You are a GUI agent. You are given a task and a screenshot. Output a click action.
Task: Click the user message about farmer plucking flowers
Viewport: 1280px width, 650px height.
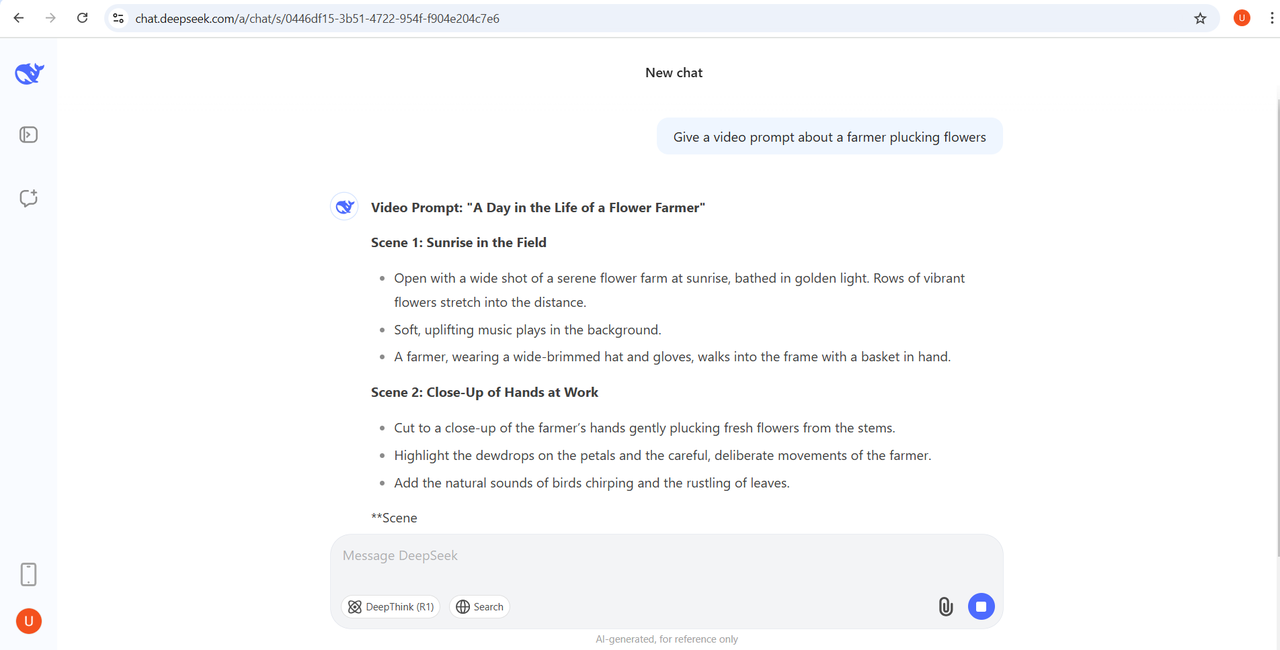click(x=830, y=137)
